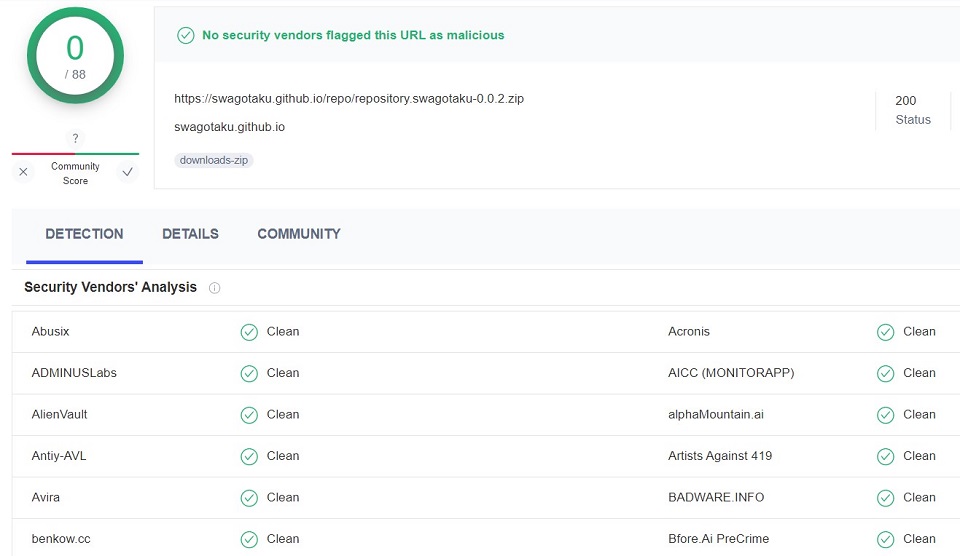Select the Artists Against 419 vendor name
The width and height of the screenshot is (960, 556).
[x=720, y=456]
